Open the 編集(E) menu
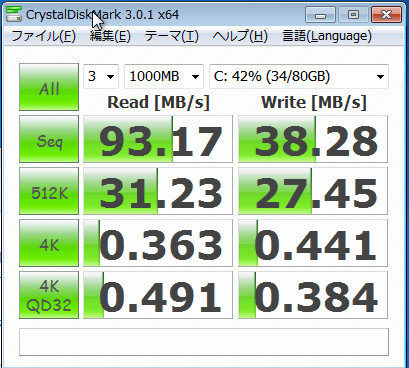Image resolution: width=409 pixels, height=368 pixels. point(110,36)
